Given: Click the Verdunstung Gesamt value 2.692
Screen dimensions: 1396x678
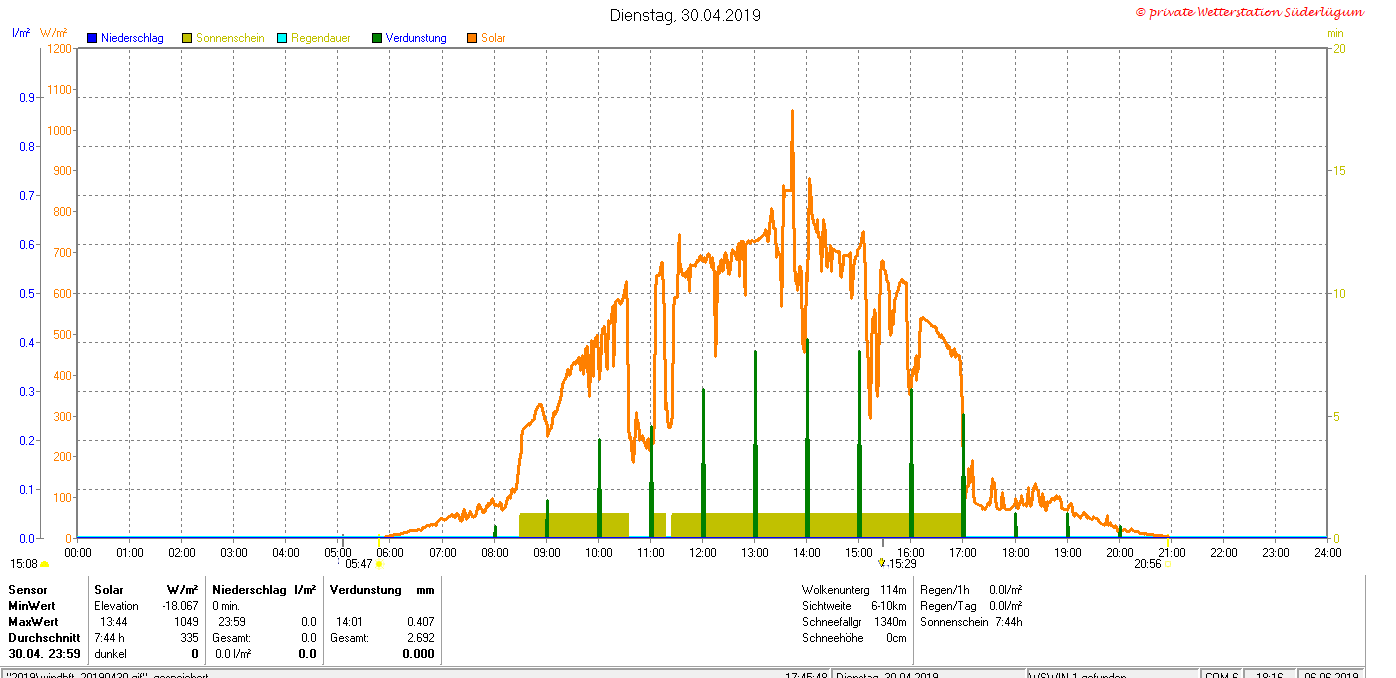Looking at the screenshot, I should [x=420, y=638].
